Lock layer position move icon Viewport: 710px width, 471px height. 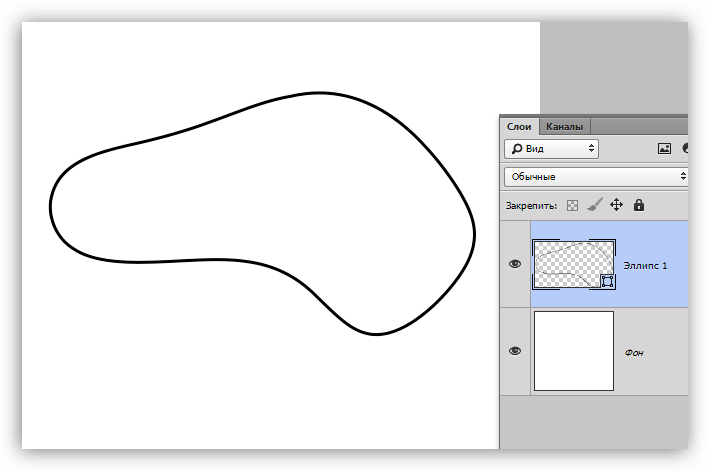coord(616,205)
